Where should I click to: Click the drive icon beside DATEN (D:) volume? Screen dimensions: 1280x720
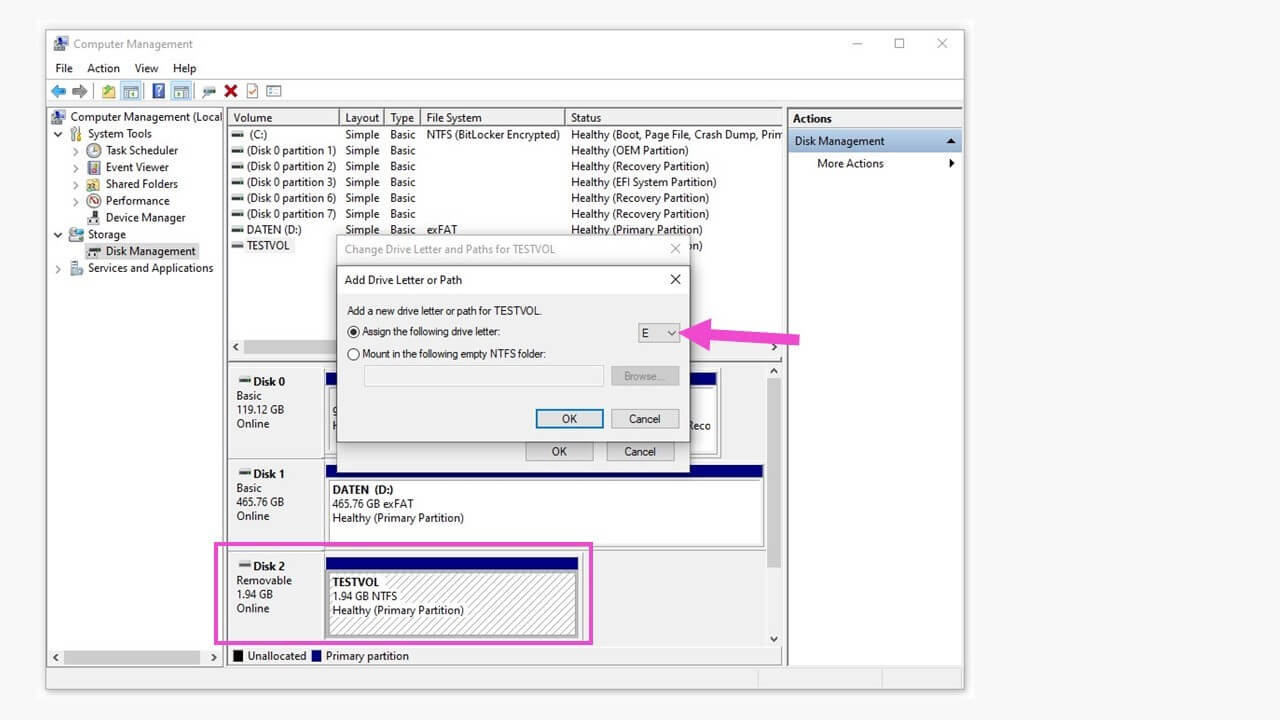[x=237, y=230]
